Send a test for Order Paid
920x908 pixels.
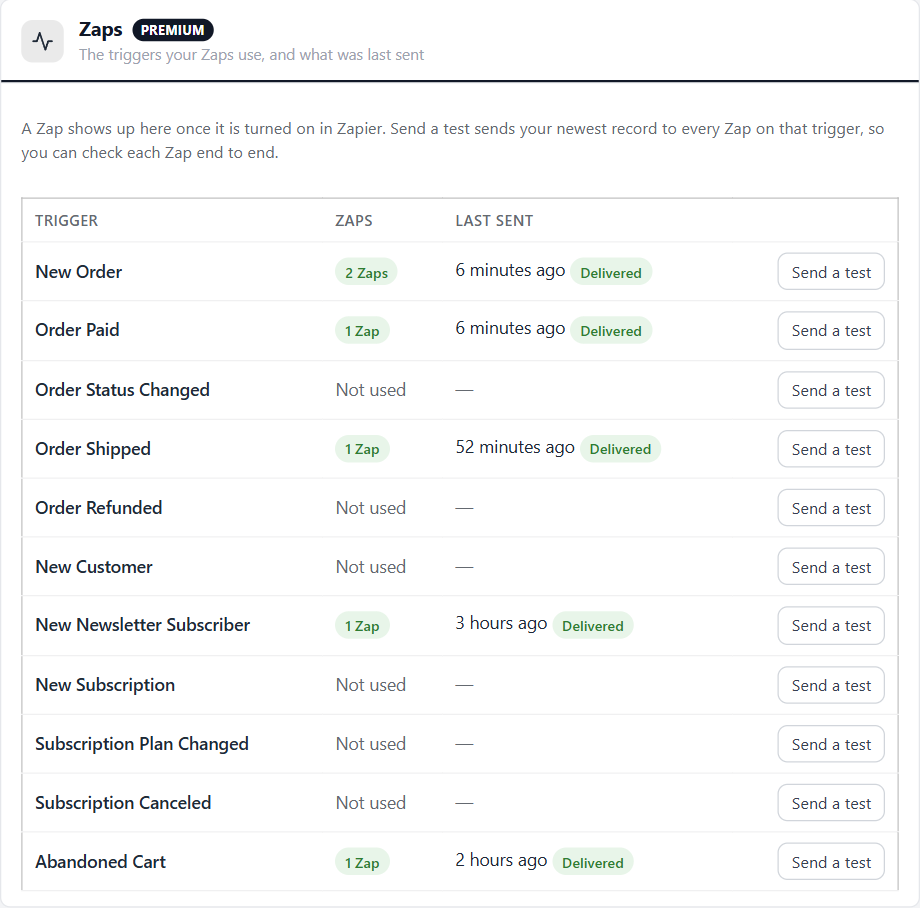point(831,330)
